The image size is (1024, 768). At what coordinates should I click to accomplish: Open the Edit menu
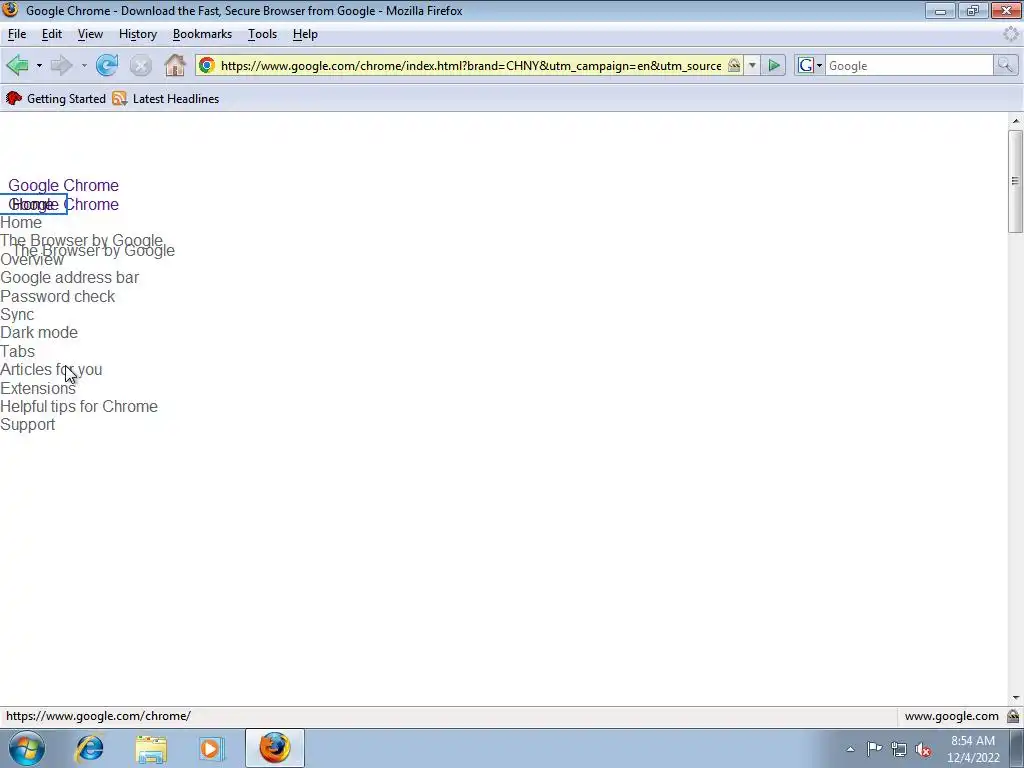coord(52,34)
